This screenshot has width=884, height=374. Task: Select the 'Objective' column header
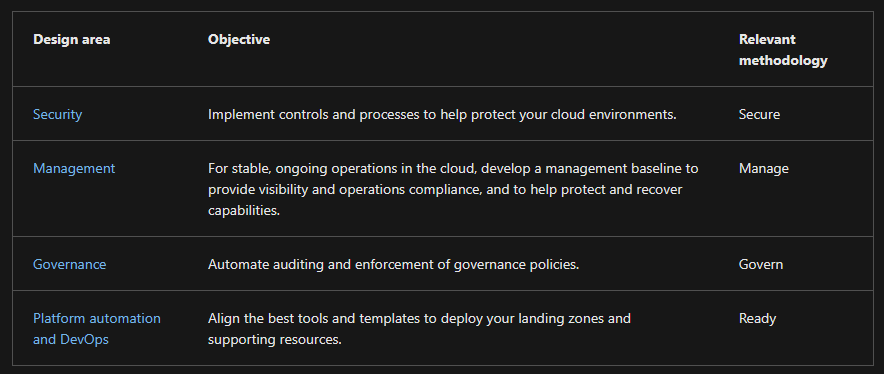[238, 39]
